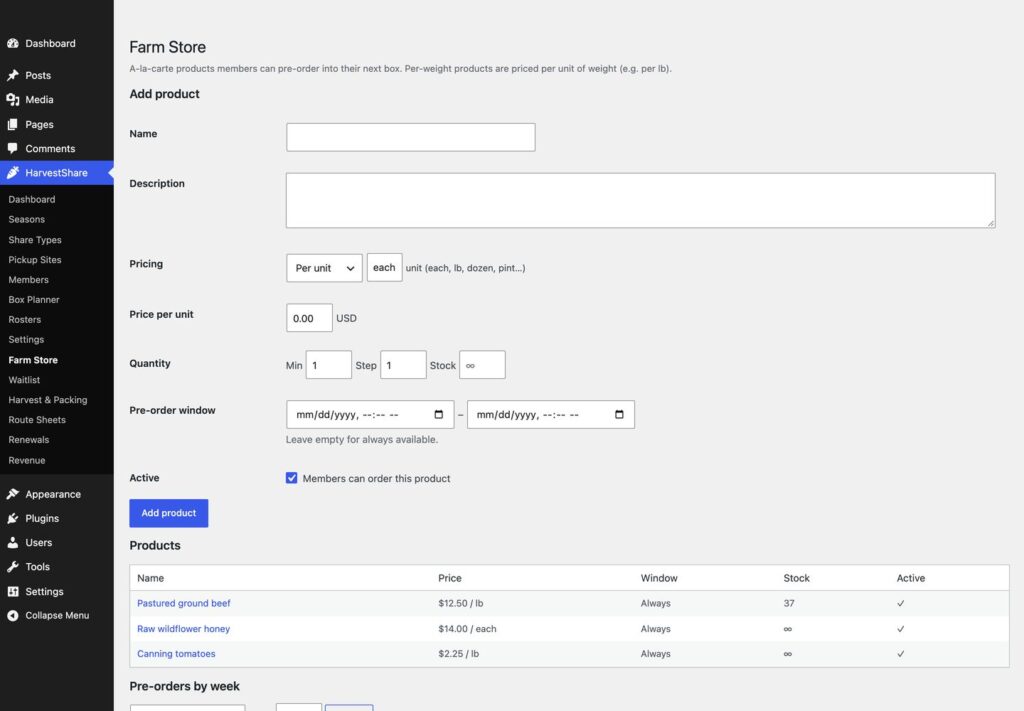Image resolution: width=1024 pixels, height=711 pixels.
Task: Uncheck Members can order this product
Action: pos(291,478)
